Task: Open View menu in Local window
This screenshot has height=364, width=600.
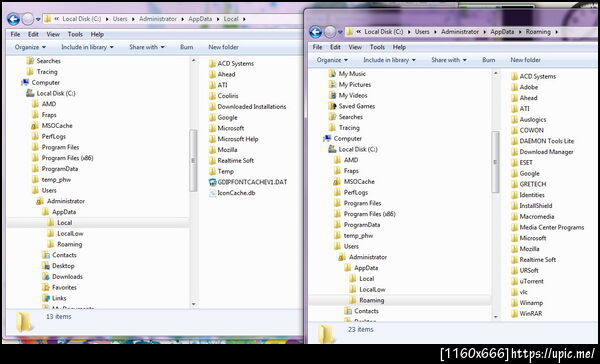Action: tap(53, 34)
